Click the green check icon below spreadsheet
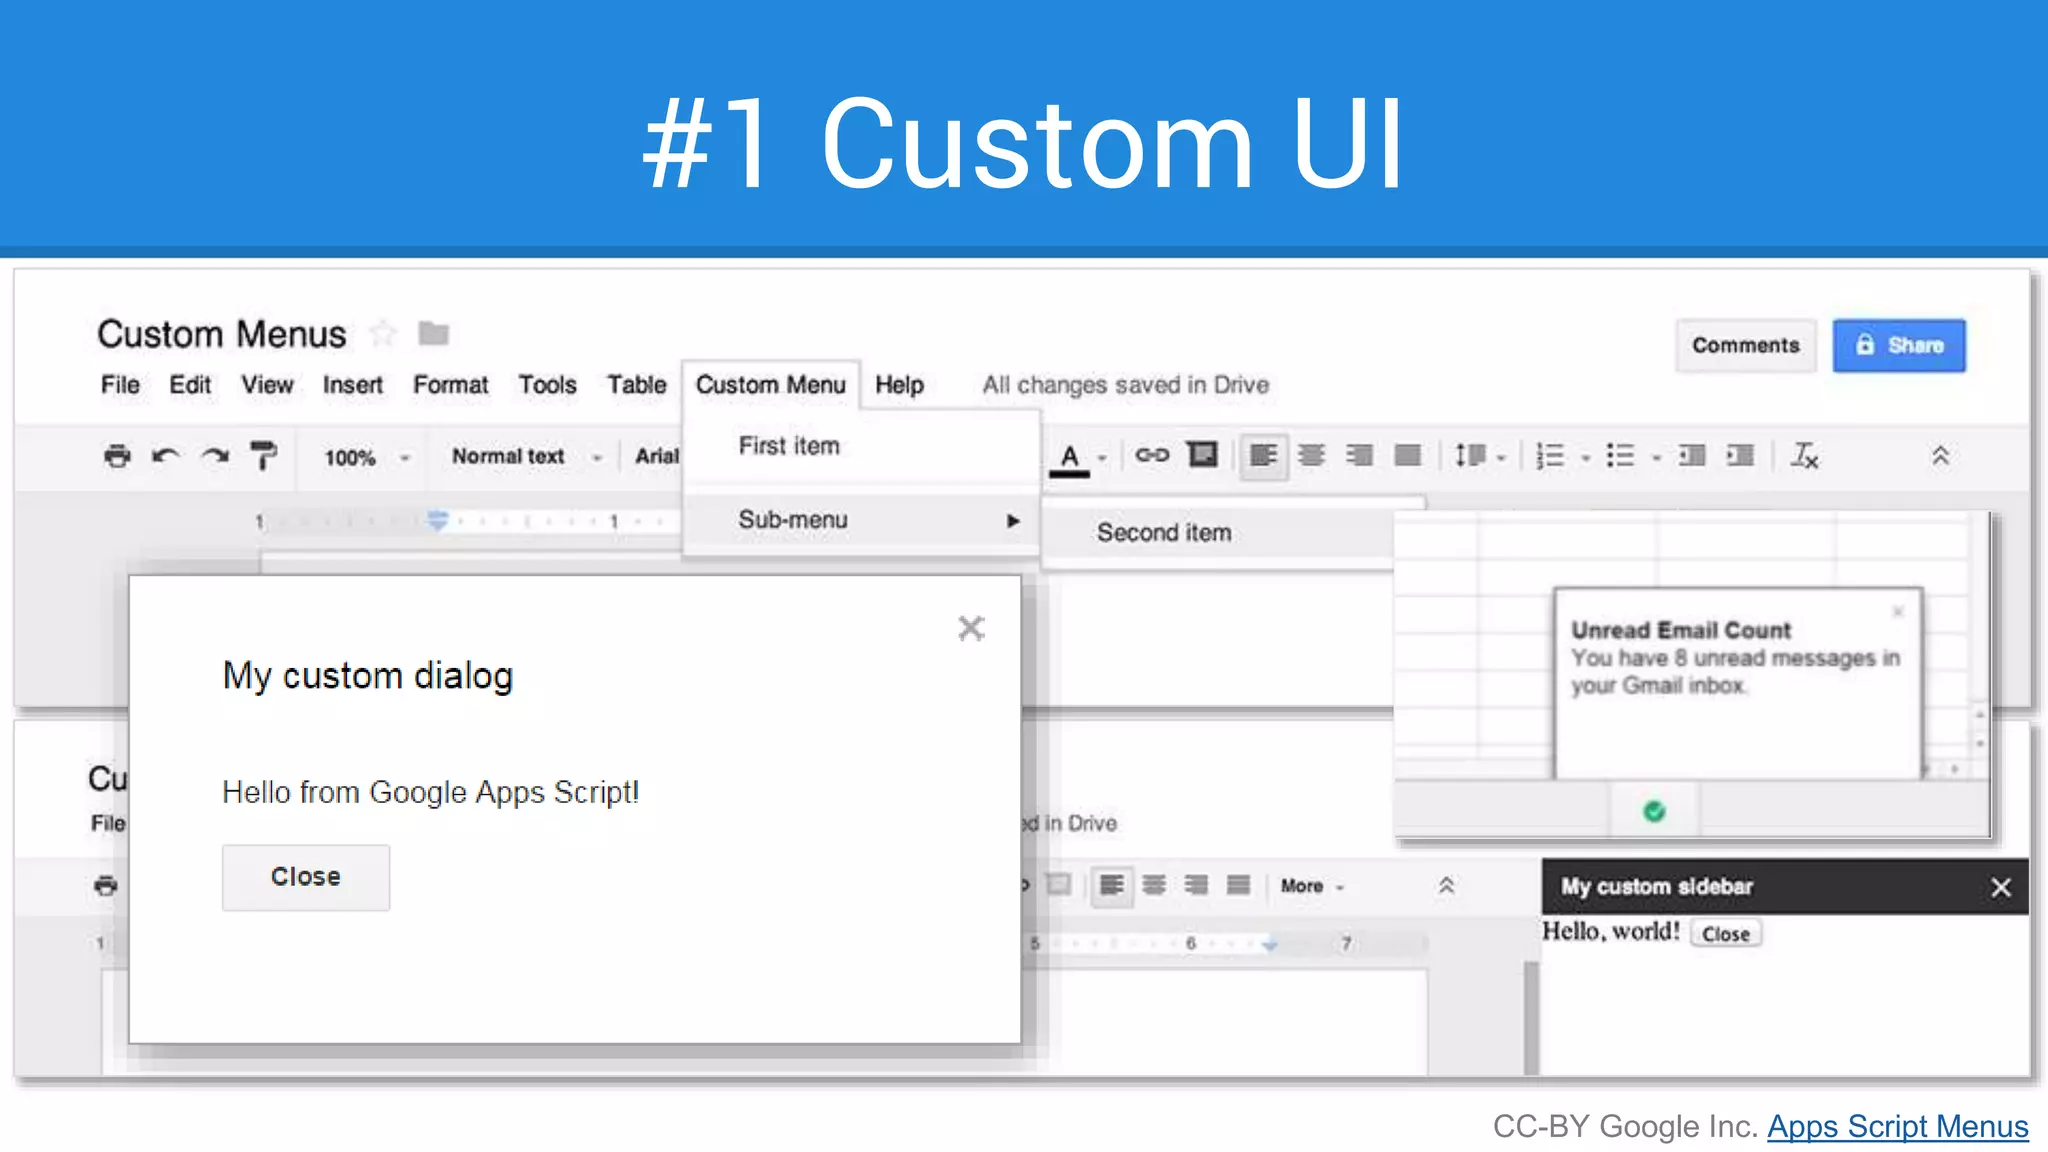Image resolution: width=2048 pixels, height=1152 pixels. [x=1654, y=811]
